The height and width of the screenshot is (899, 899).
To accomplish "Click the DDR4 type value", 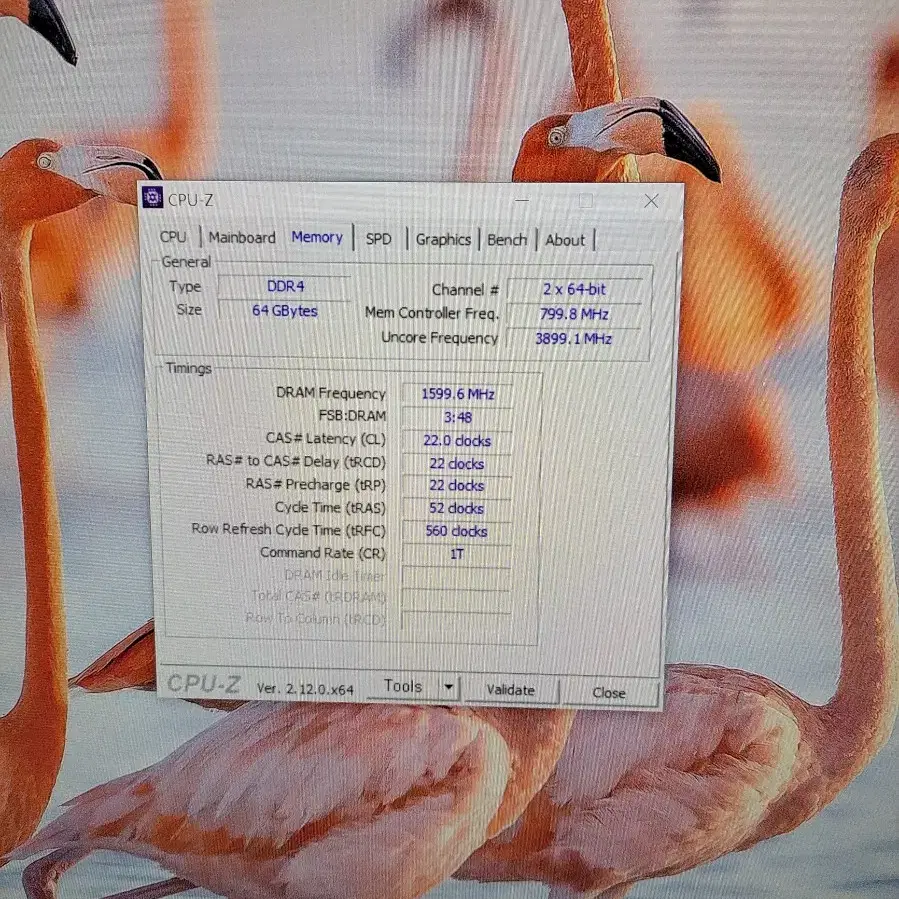I will click(285, 287).
